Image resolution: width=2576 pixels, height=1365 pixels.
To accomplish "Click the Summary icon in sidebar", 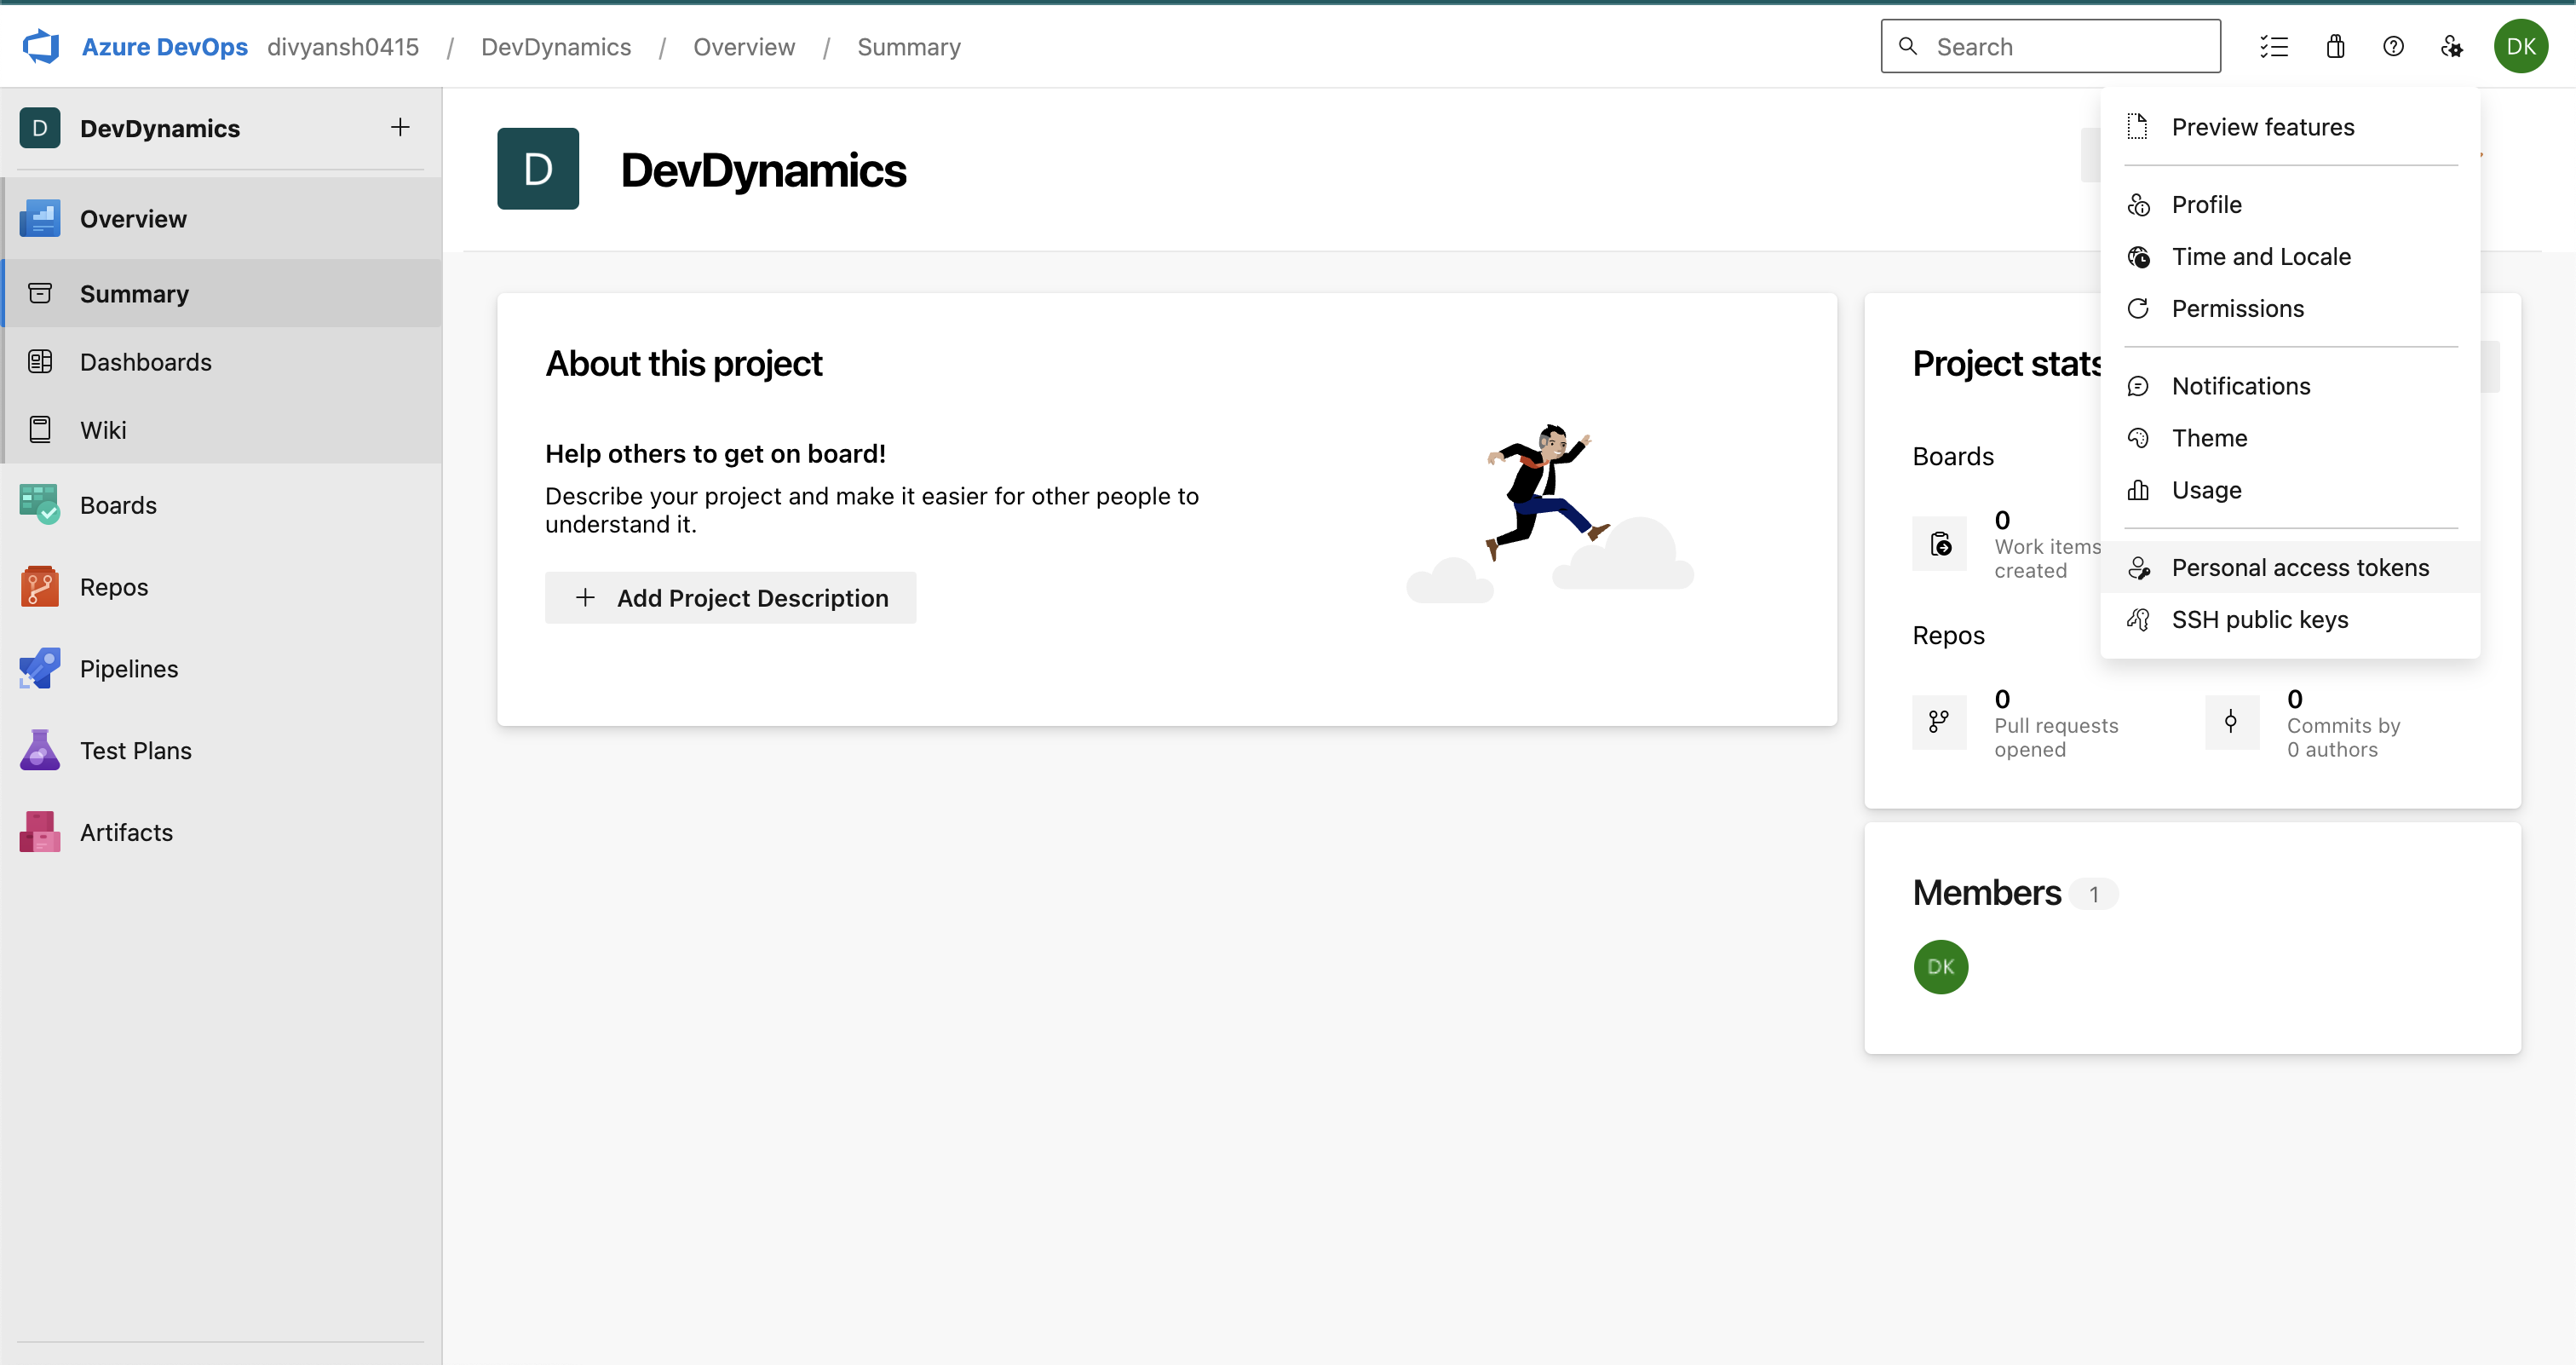I will (40, 294).
